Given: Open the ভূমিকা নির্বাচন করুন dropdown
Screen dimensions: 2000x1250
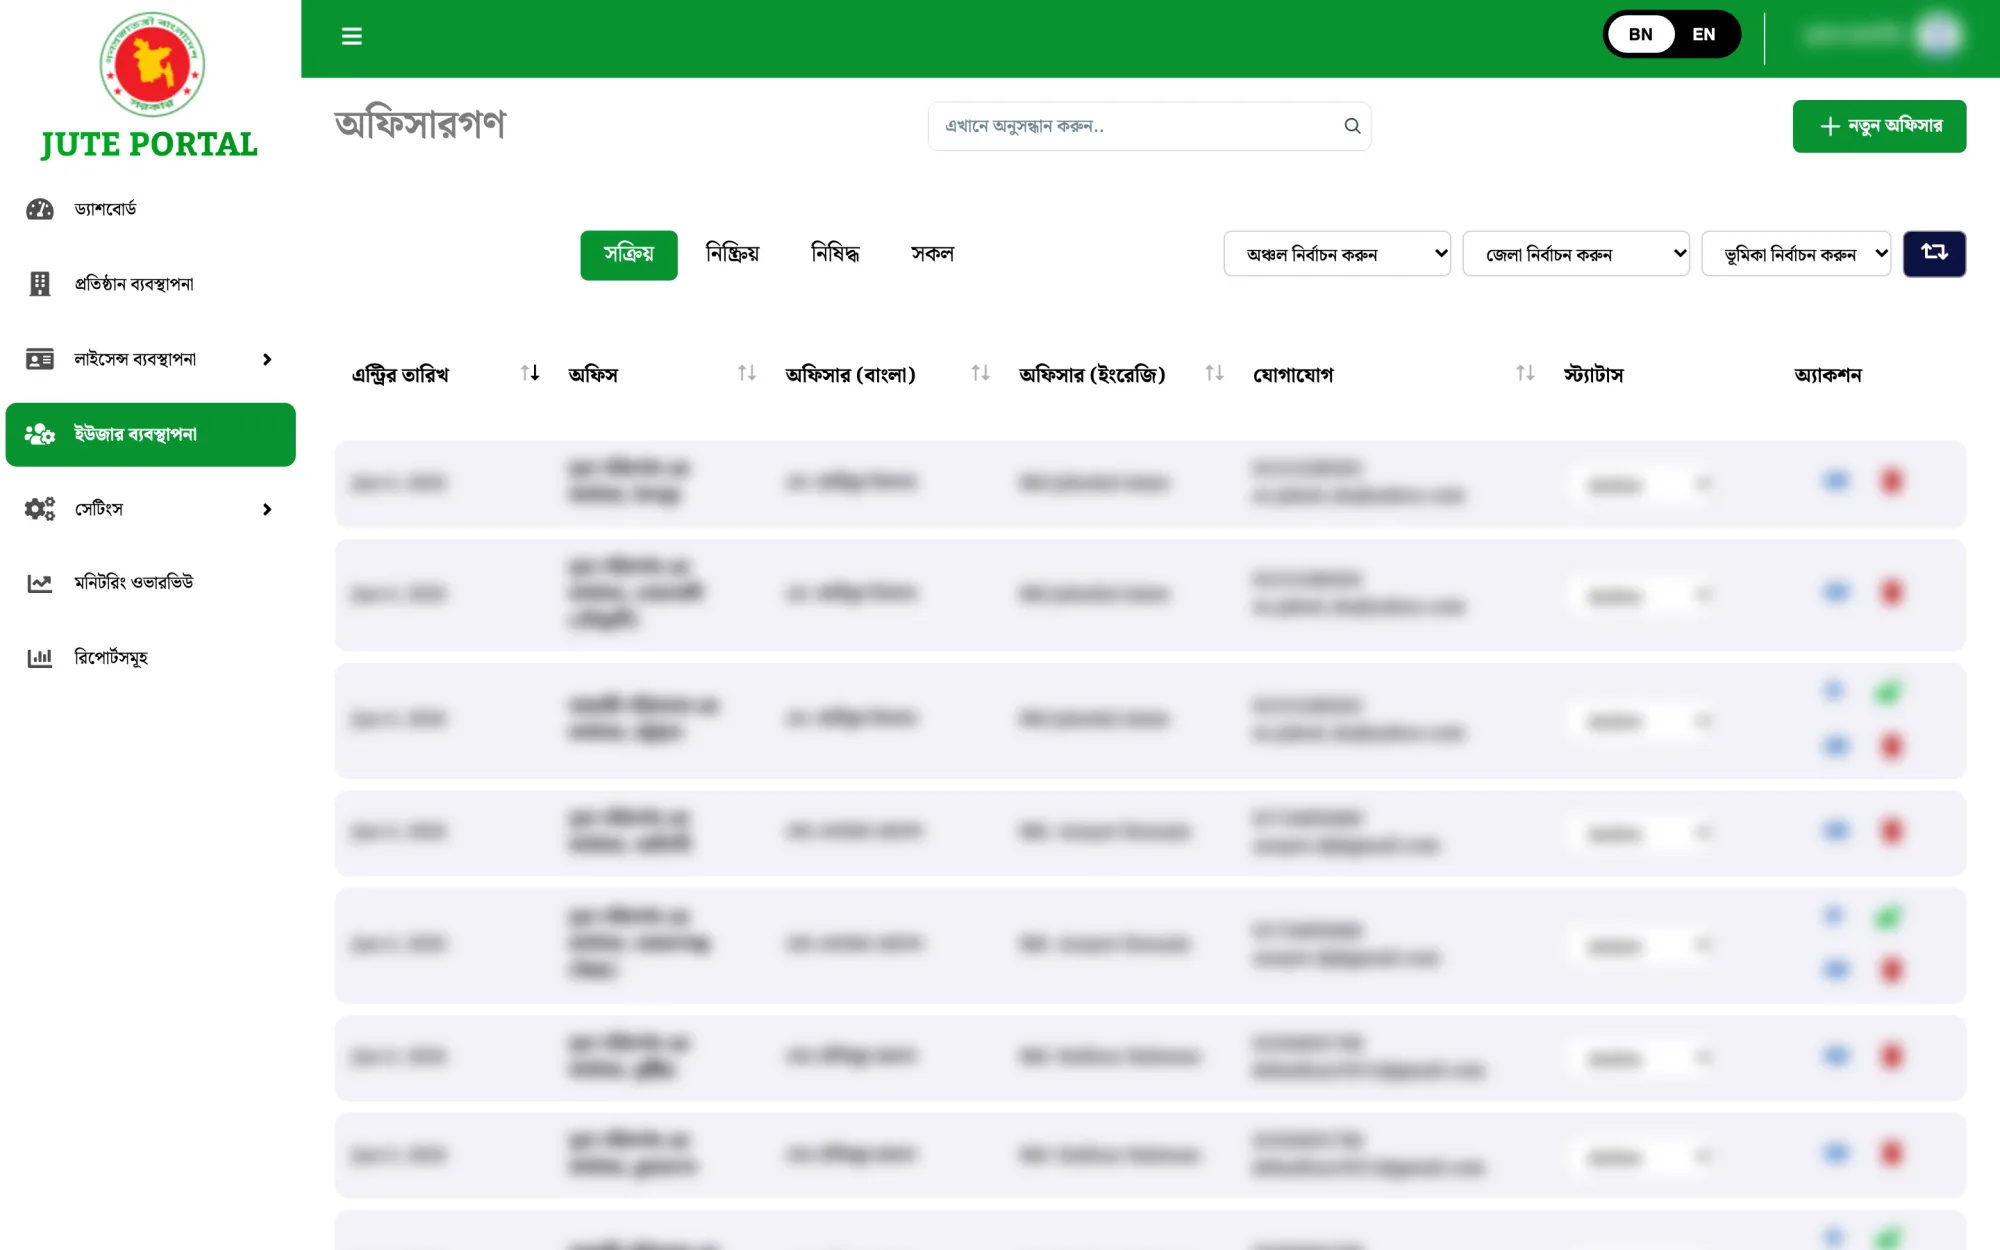Looking at the screenshot, I should tap(1796, 254).
